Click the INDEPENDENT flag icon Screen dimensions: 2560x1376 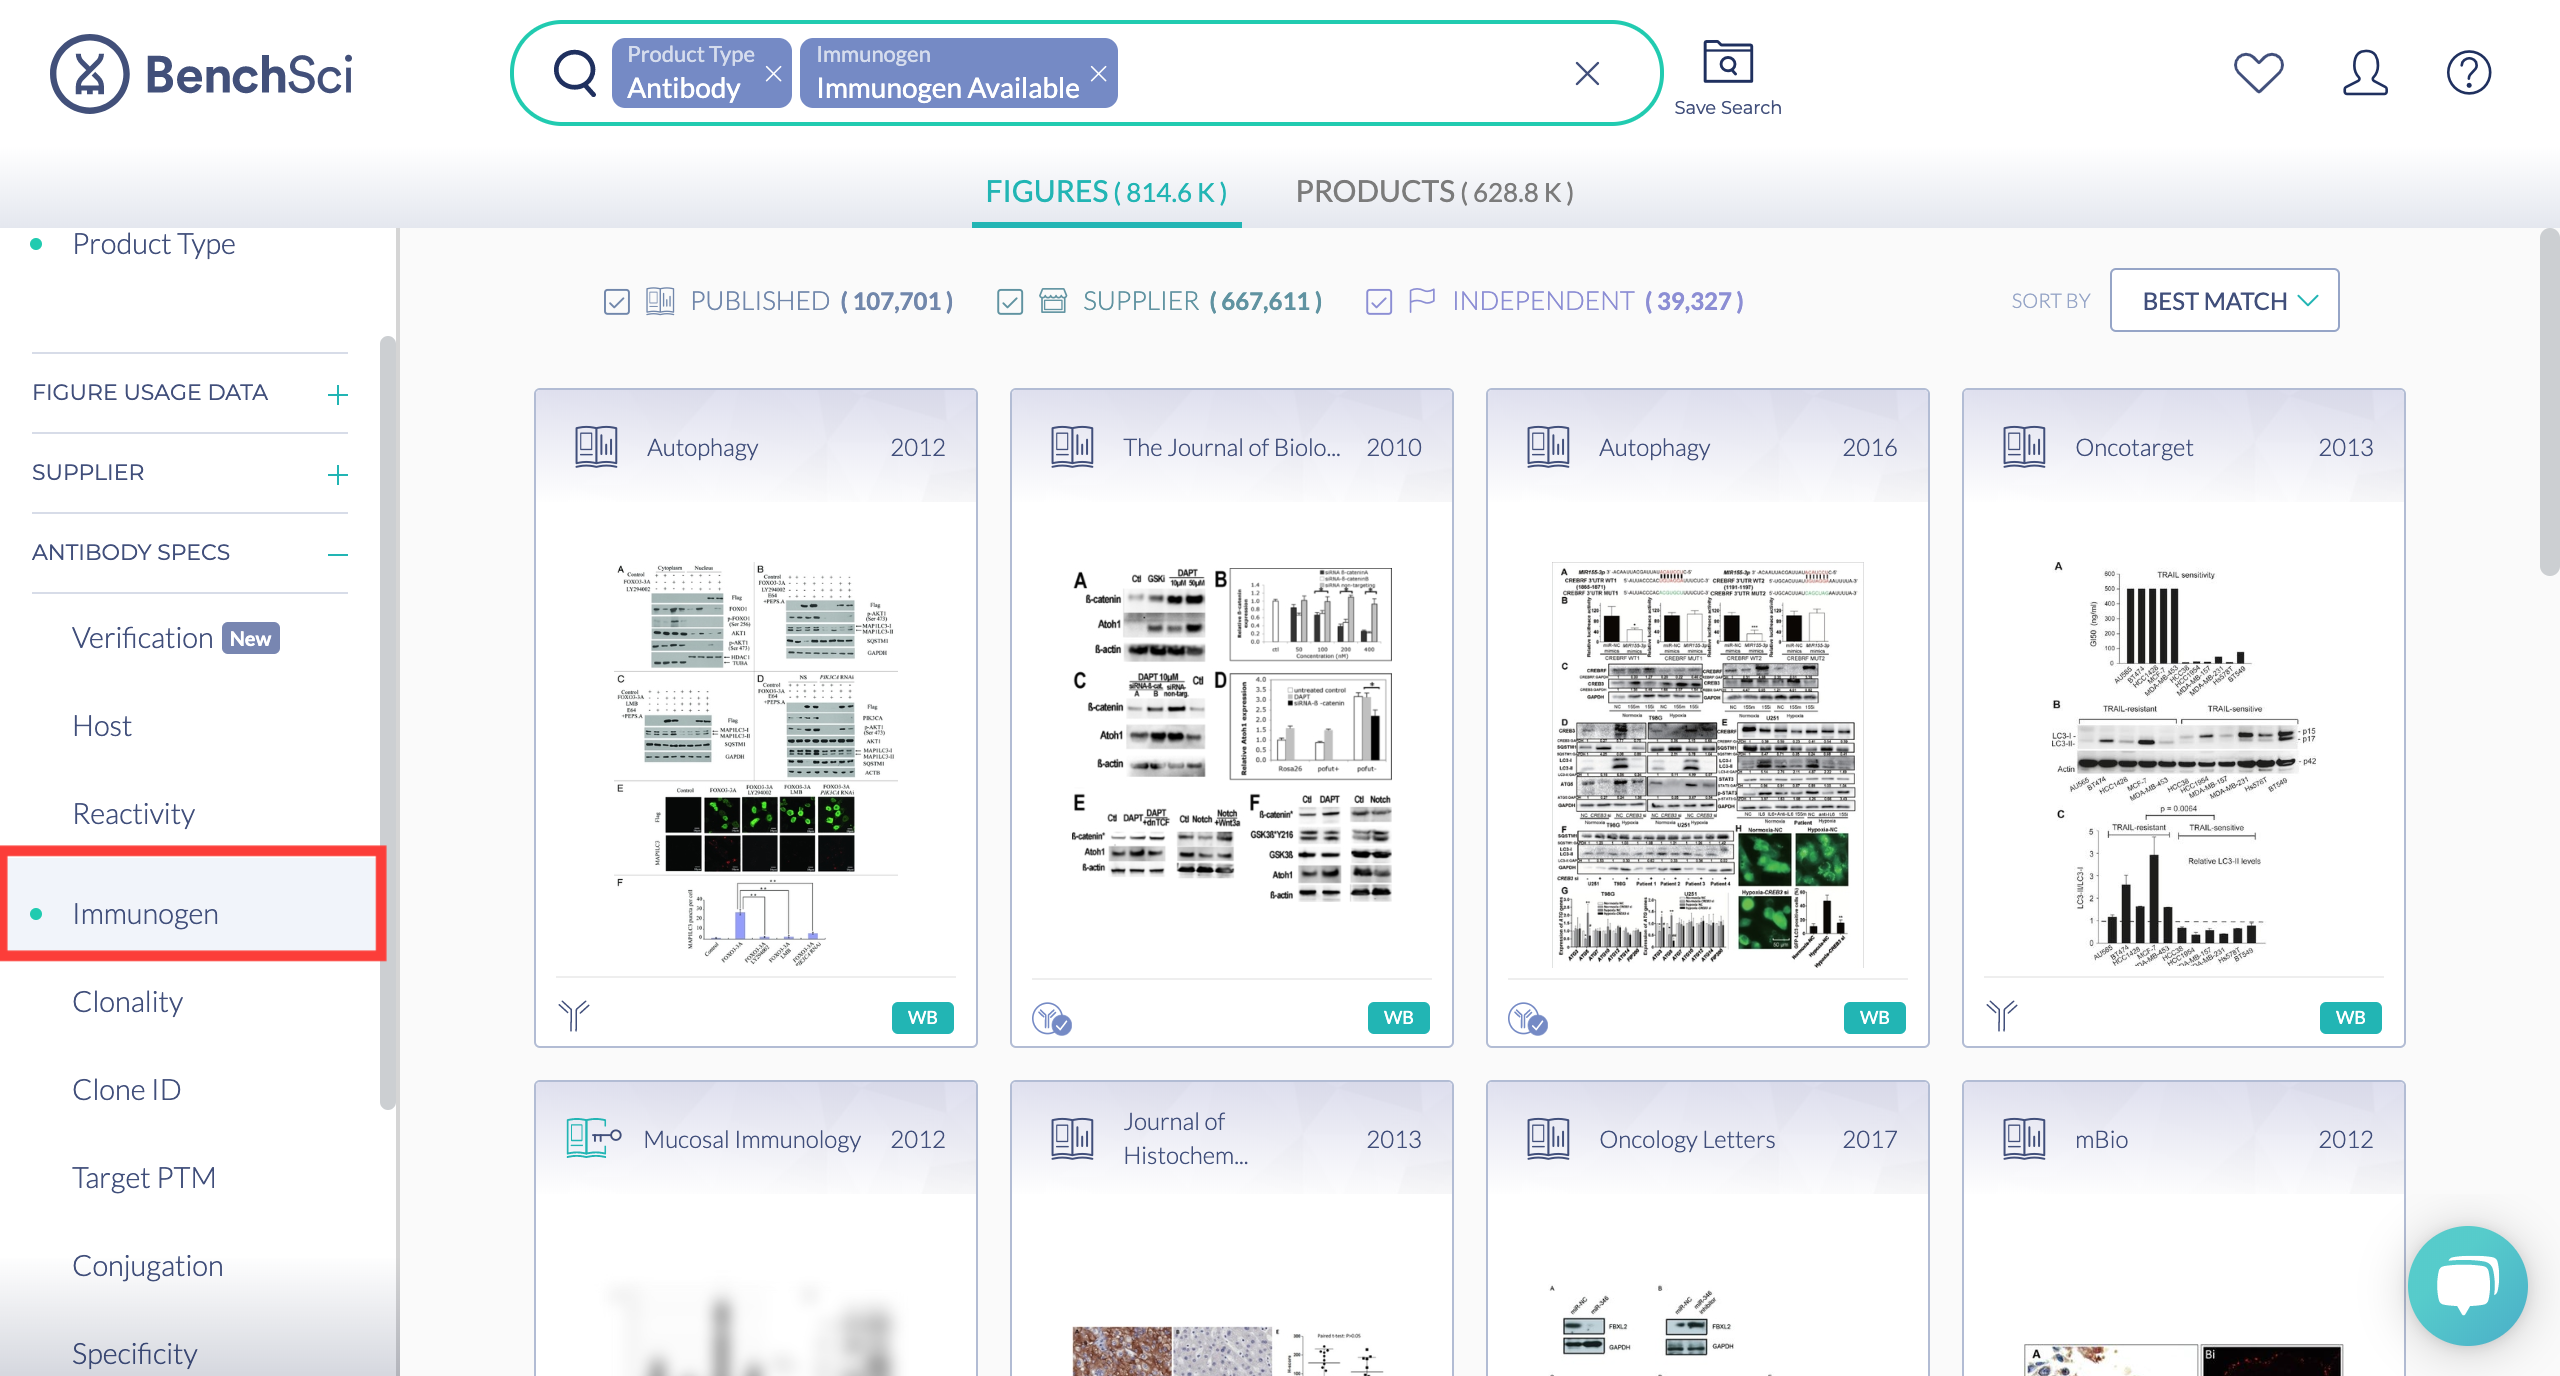[x=1421, y=300]
